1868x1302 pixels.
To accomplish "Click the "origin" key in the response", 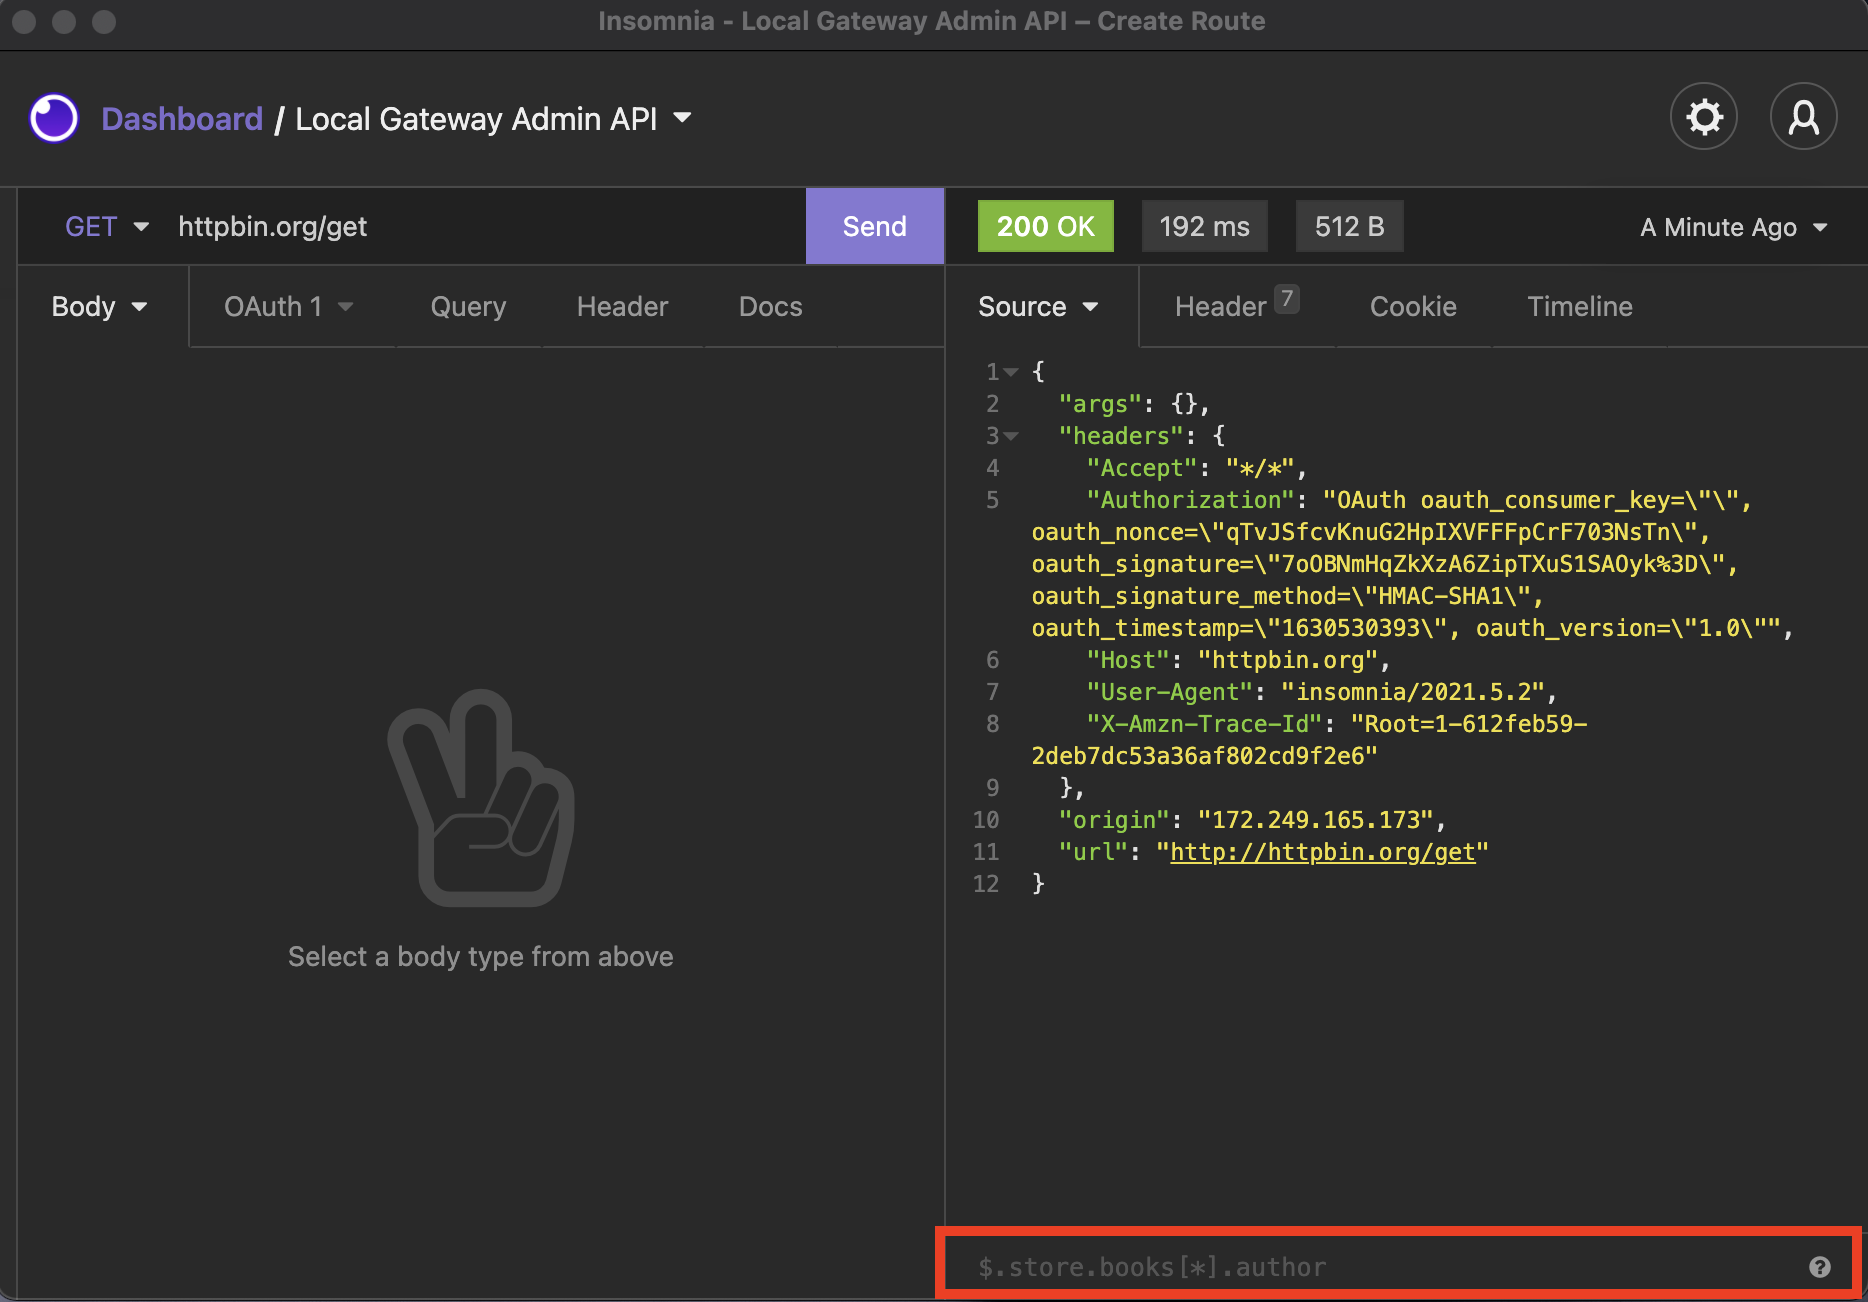I will [1114, 820].
